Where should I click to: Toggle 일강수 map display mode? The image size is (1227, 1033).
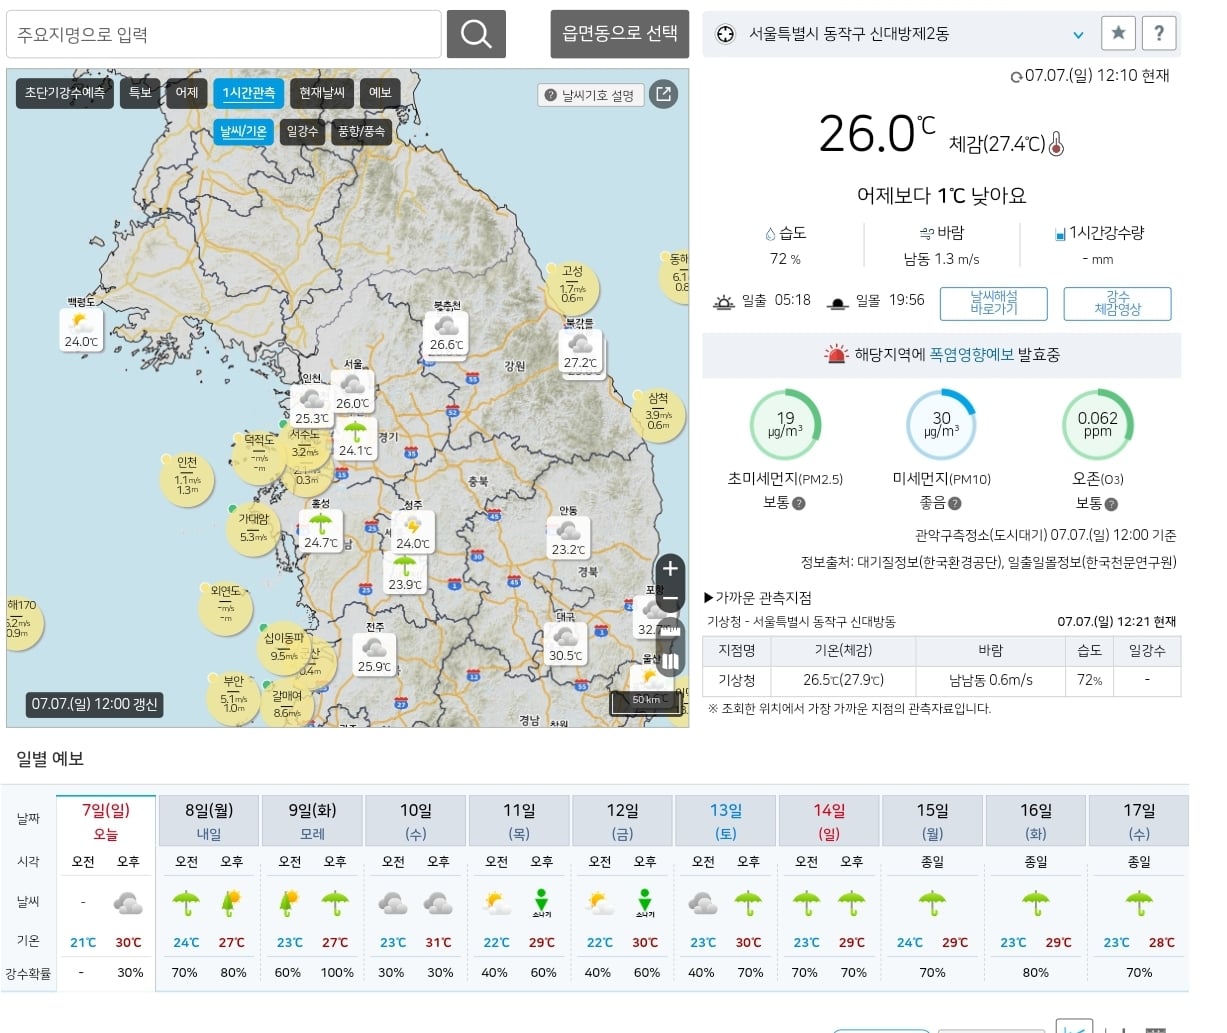pyautogui.click(x=302, y=132)
